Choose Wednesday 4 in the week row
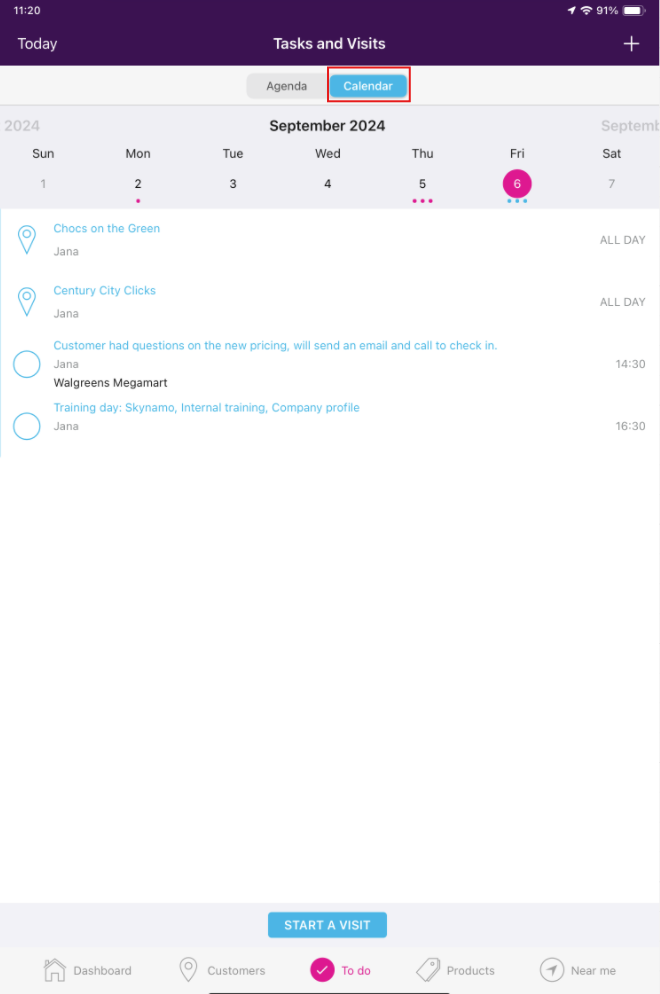660x994 pixels. [328, 184]
